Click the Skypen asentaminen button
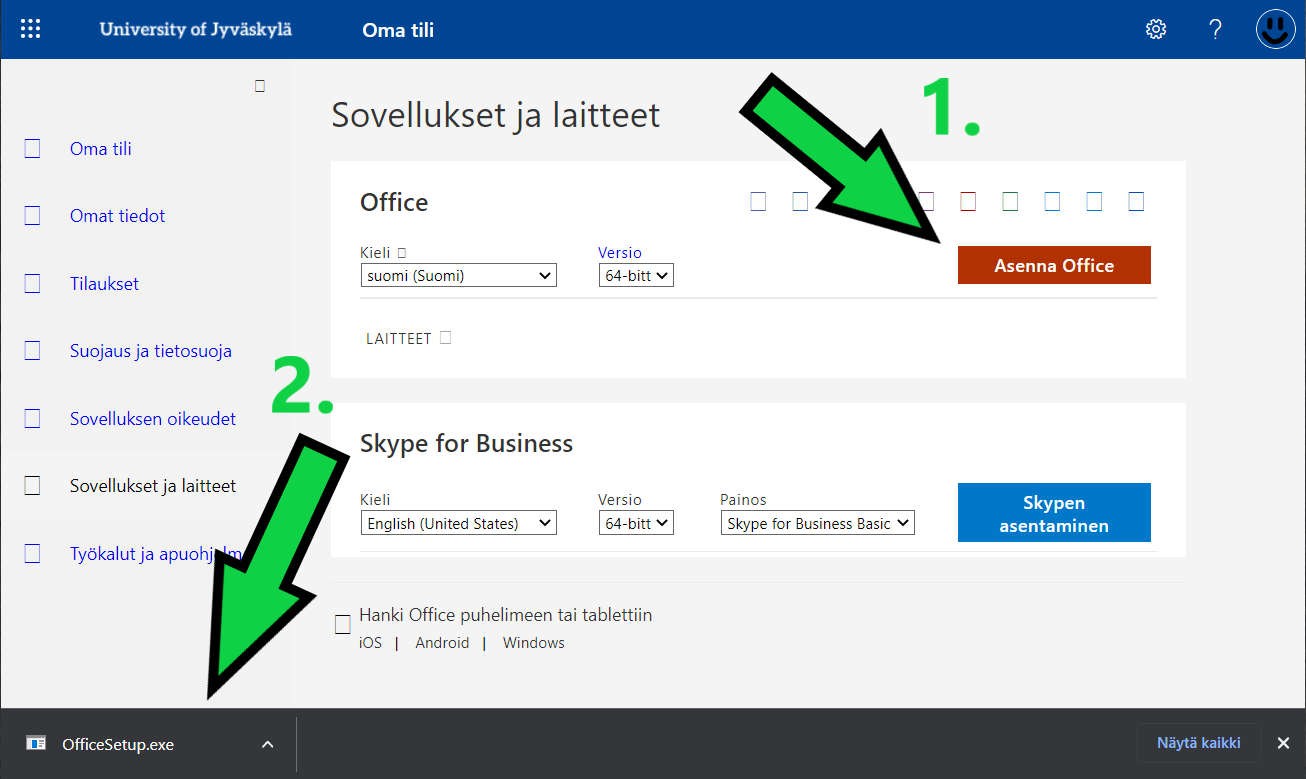 pyautogui.click(x=1053, y=513)
